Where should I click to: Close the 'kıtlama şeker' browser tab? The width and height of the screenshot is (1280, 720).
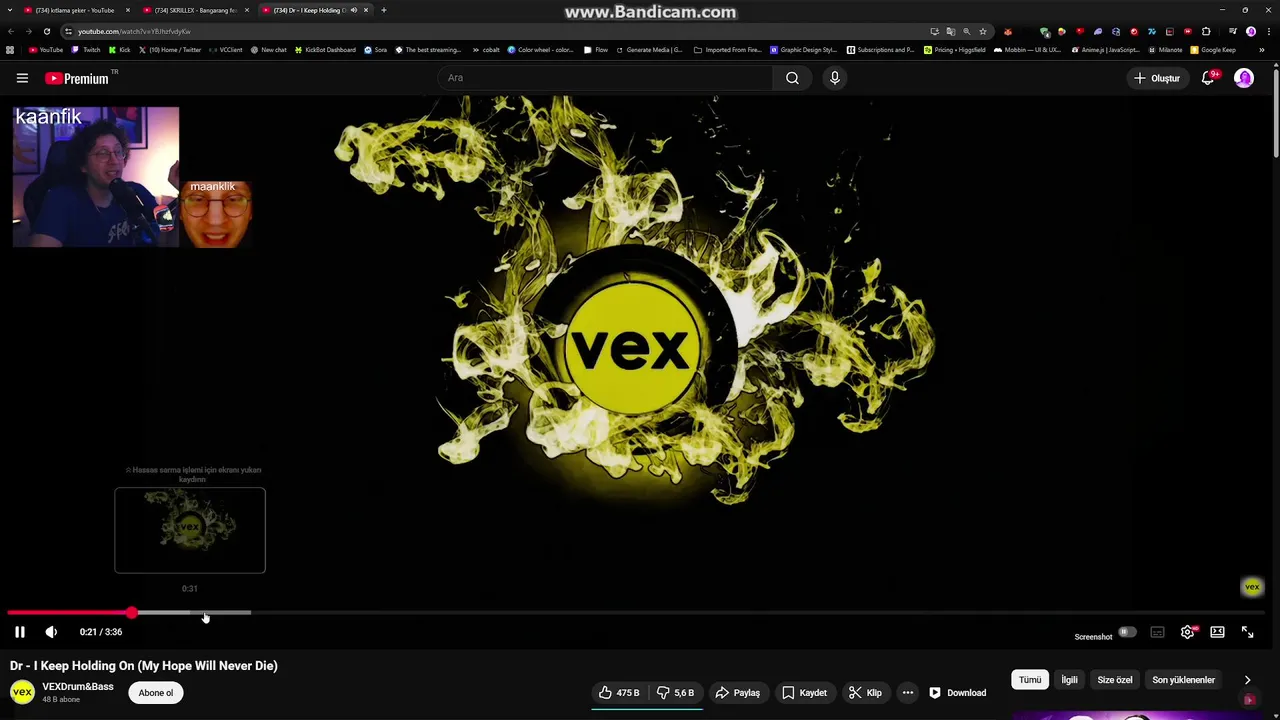click(128, 10)
